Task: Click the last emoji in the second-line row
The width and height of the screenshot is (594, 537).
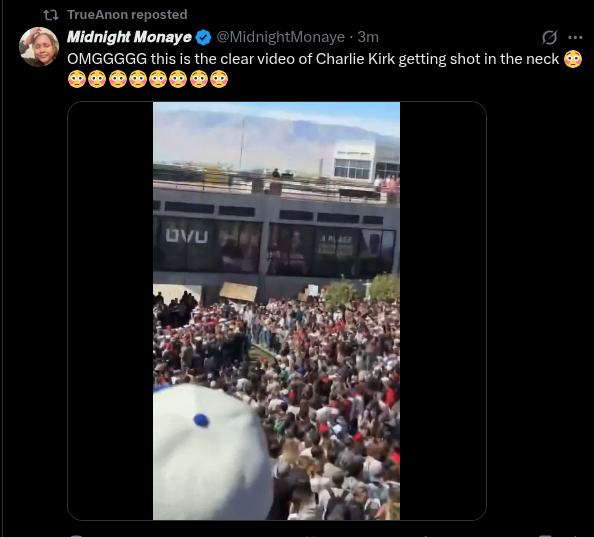Action: coord(219,79)
